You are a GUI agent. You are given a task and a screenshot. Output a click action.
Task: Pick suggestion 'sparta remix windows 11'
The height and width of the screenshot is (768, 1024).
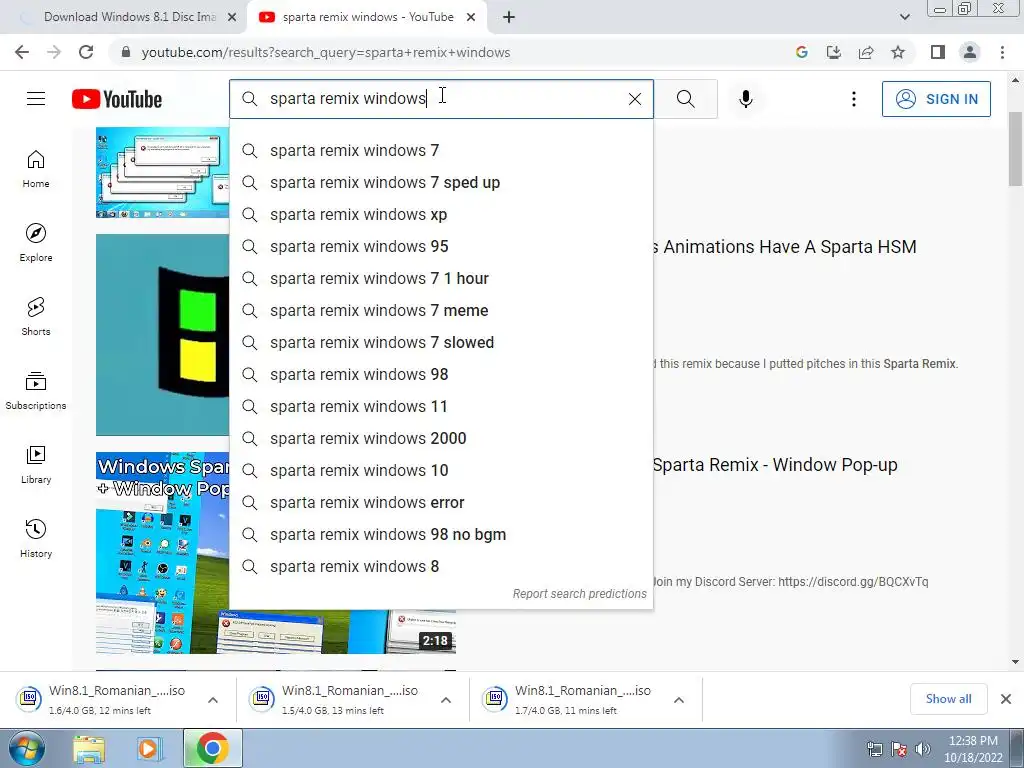441,406
